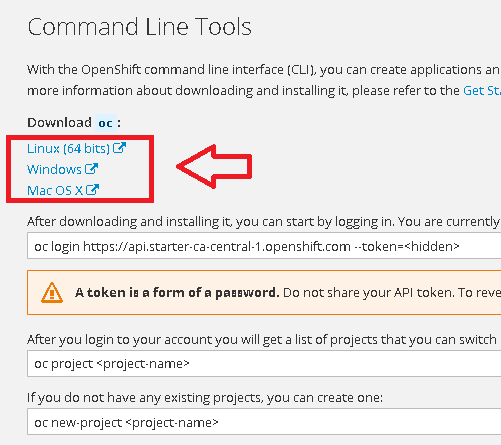
Task: Click the external-link icon after Mac OS X
Action: pos(92,190)
